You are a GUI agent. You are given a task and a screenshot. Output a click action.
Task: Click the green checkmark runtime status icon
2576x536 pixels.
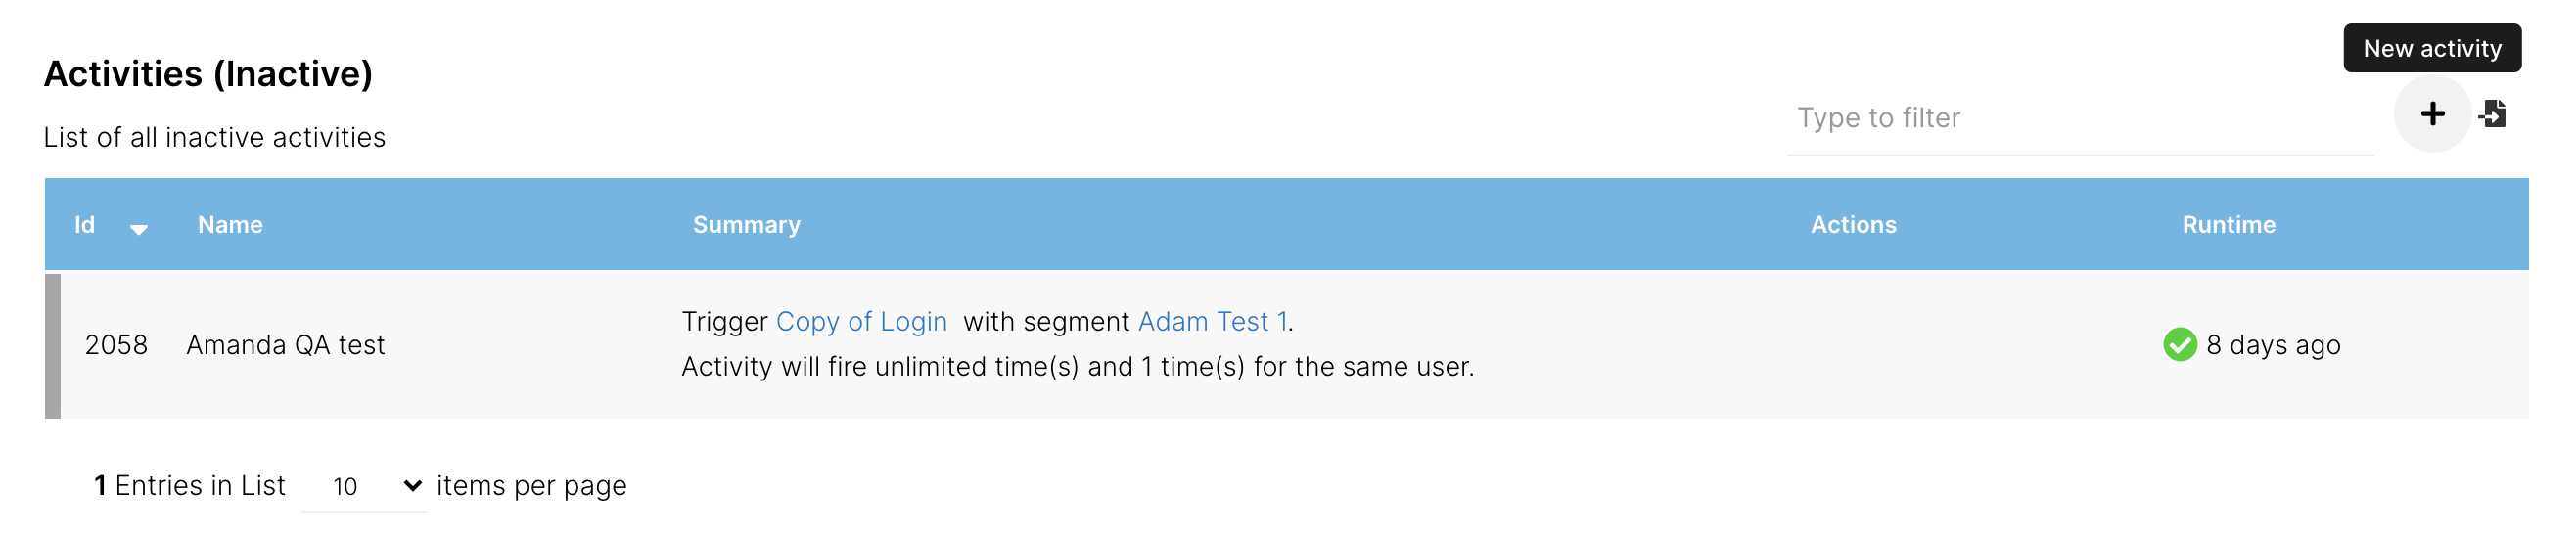(x=2179, y=345)
